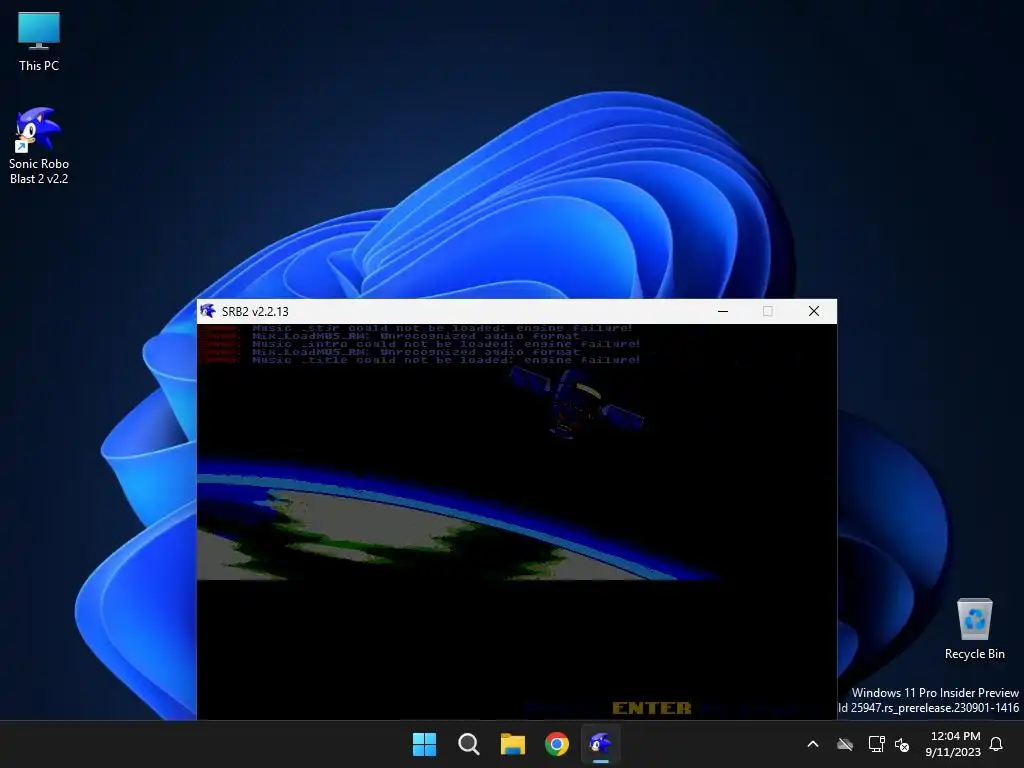Launch File Explorer from the taskbar
Screen dimensions: 1024x768
[513, 744]
